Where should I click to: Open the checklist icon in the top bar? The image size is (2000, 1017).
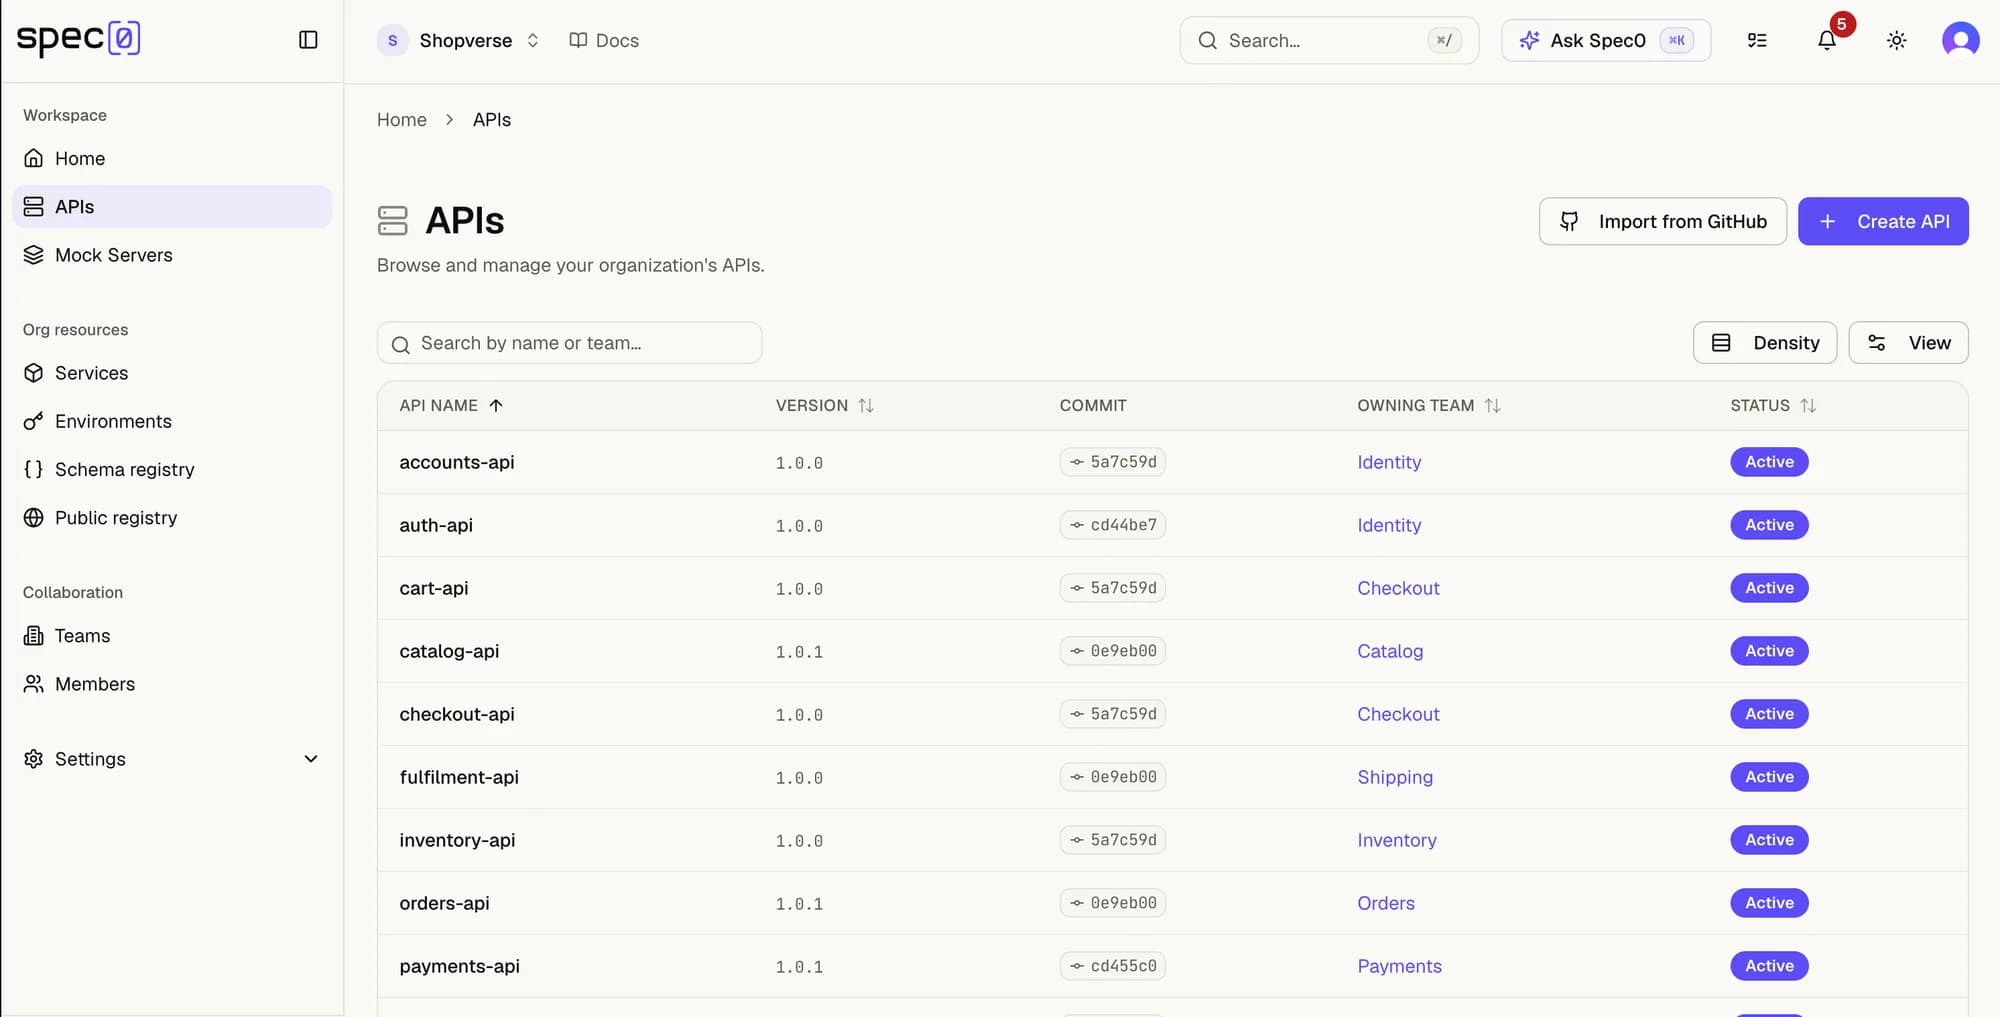pyautogui.click(x=1757, y=40)
